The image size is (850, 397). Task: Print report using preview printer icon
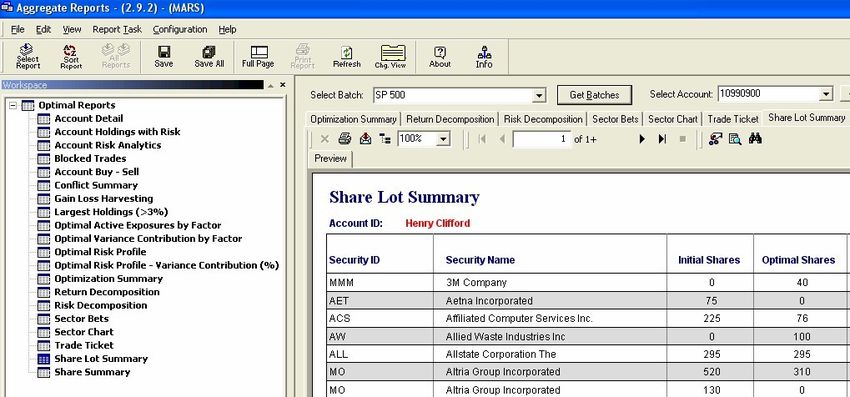pos(345,139)
